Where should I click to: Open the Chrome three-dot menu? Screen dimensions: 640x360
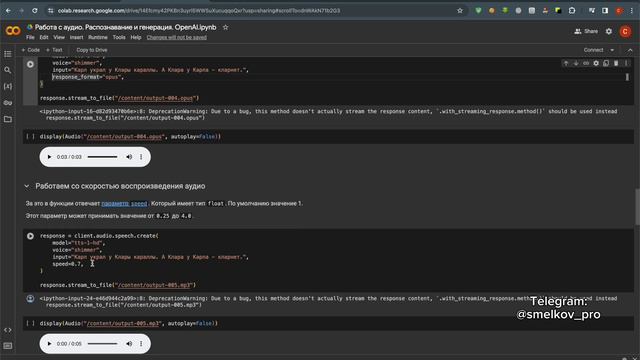(632, 11)
